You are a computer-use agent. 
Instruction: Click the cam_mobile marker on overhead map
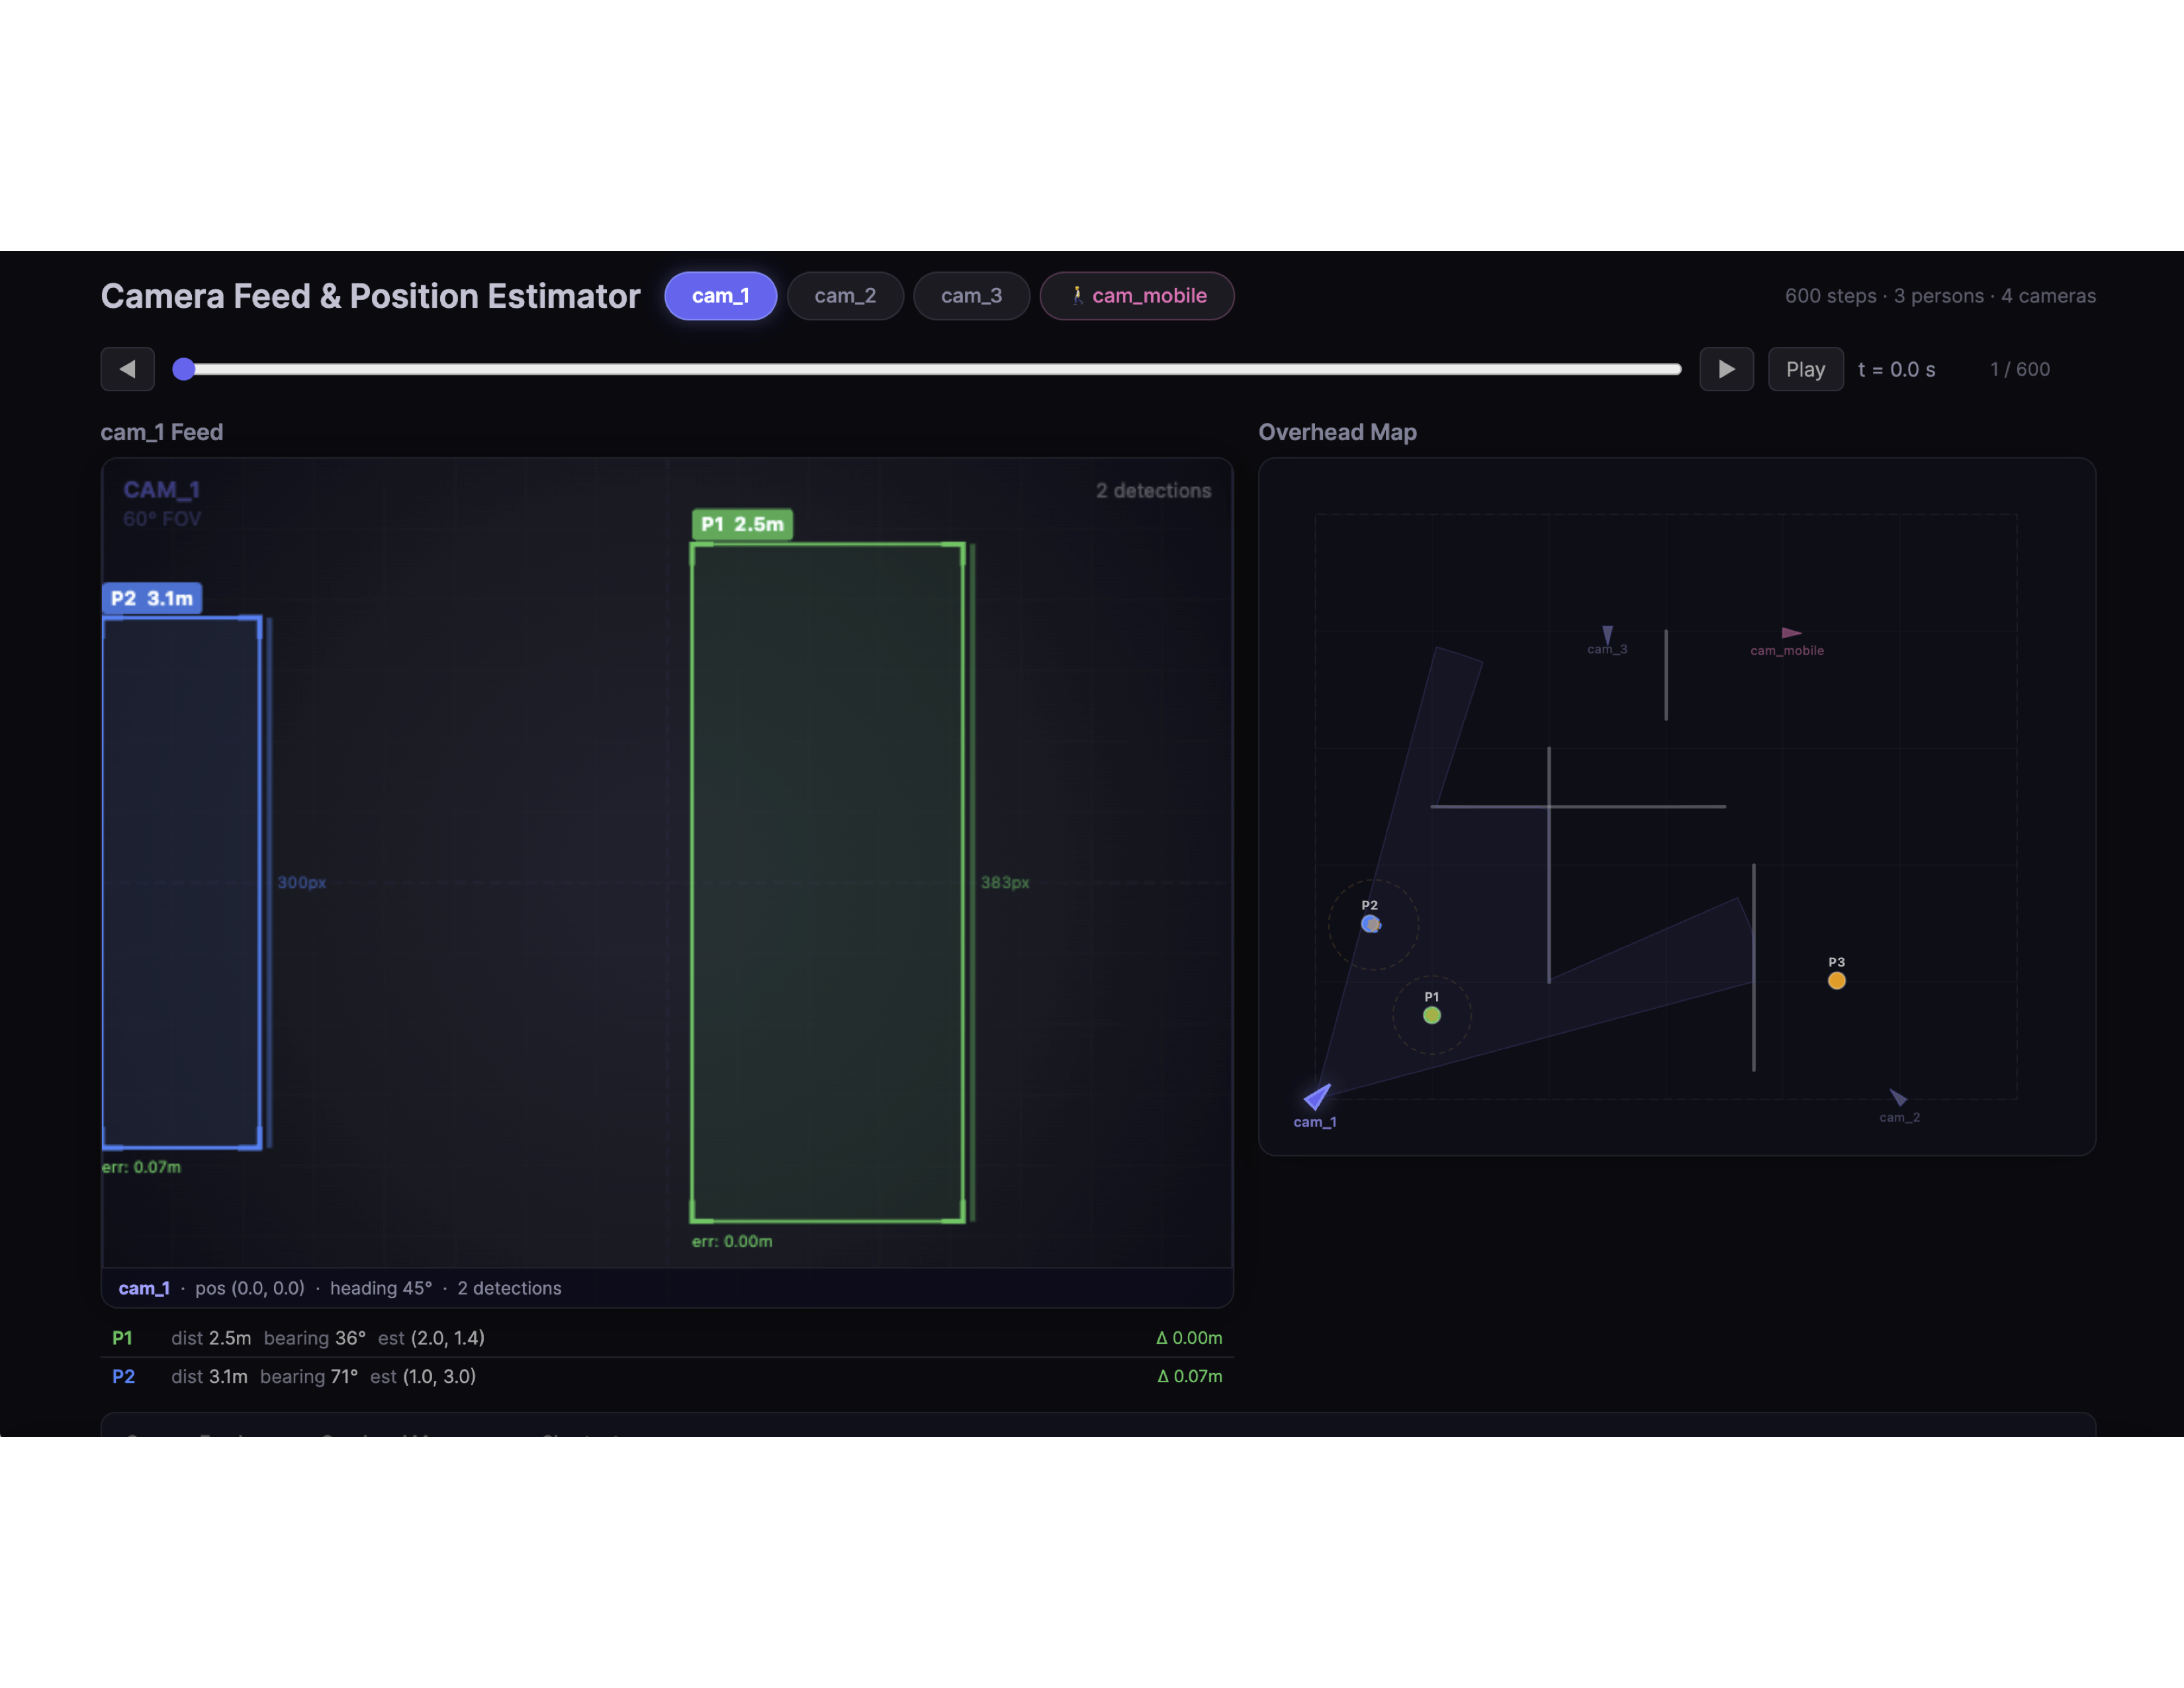click(1790, 633)
